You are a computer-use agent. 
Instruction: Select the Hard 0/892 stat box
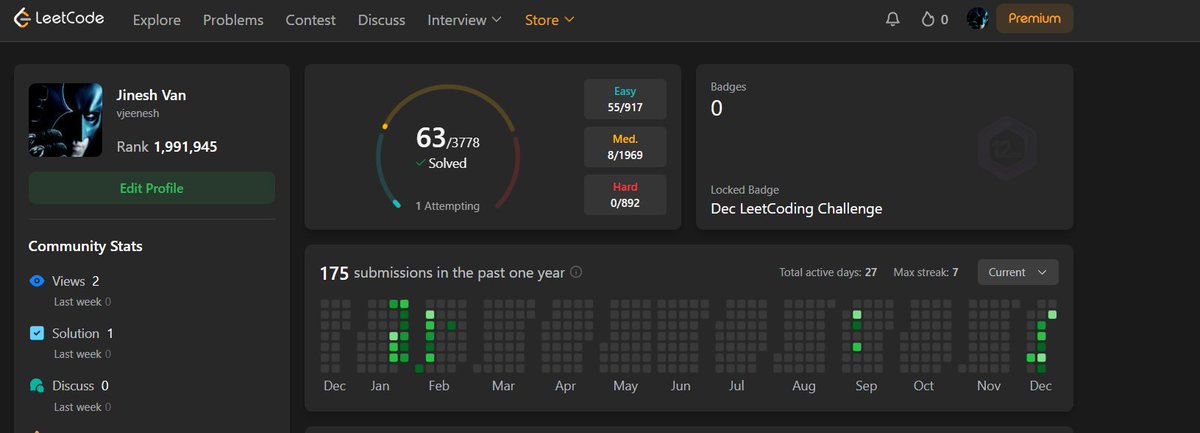click(x=625, y=195)
